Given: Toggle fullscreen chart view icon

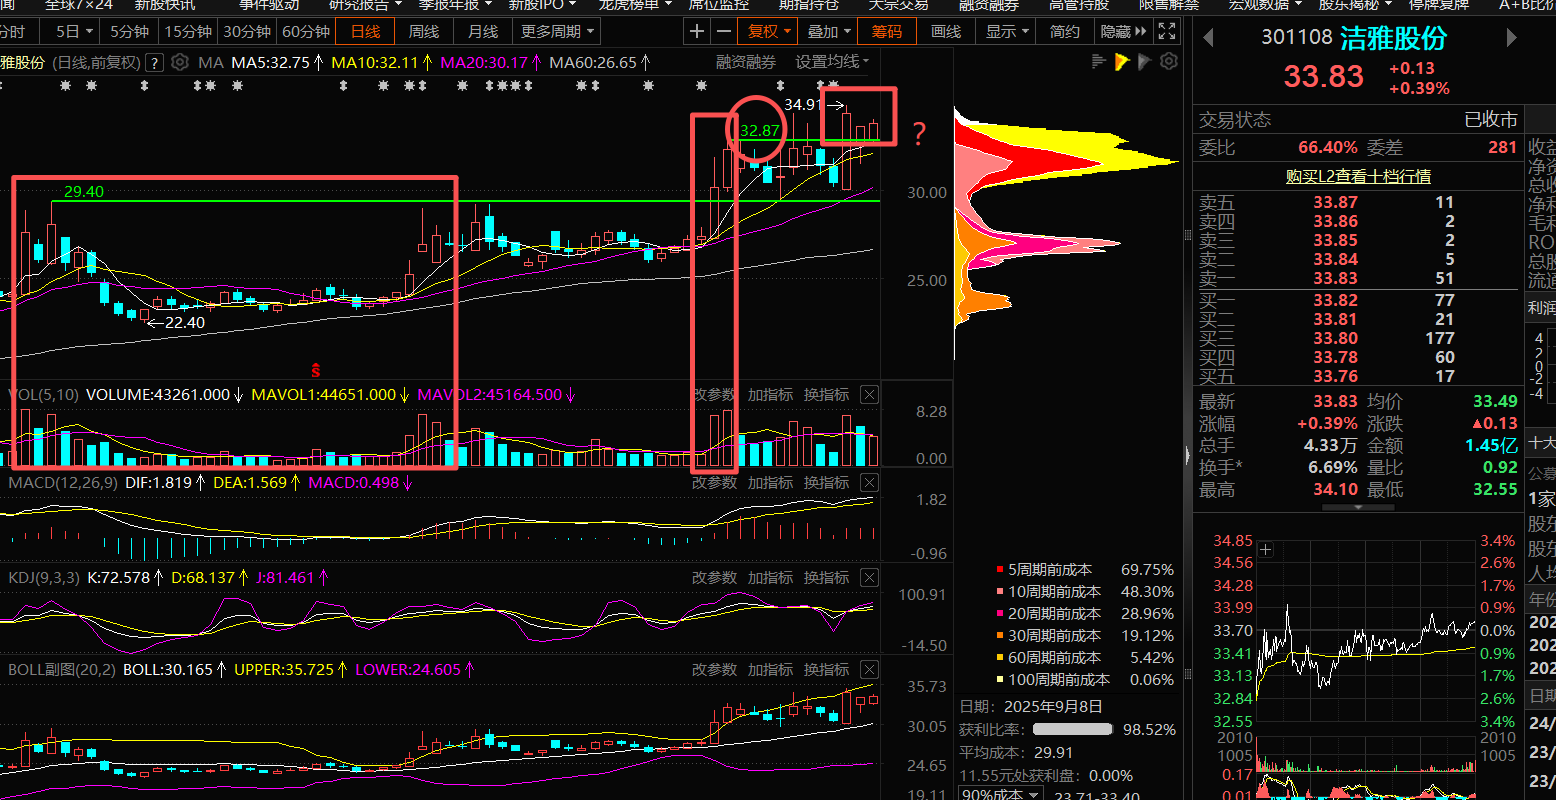Looking at the screenshot, I should pyautogui.click(x=1166, y=31).
